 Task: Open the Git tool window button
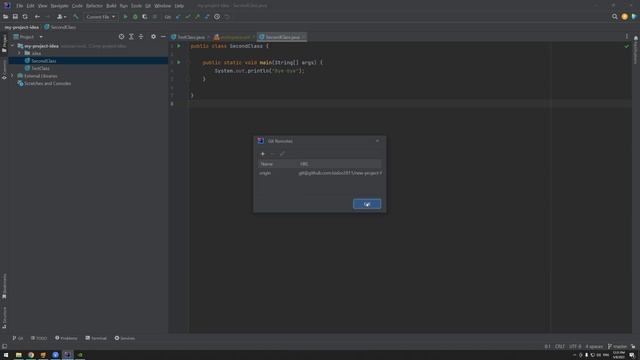pos(18,338)
